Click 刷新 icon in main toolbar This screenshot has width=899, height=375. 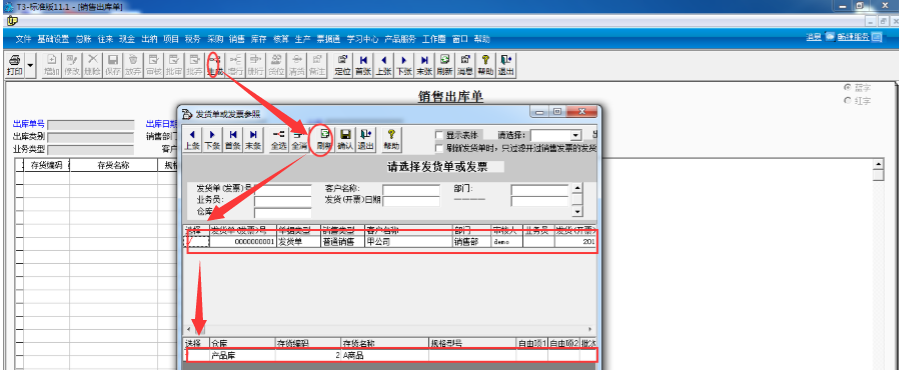tap(444, 65)
